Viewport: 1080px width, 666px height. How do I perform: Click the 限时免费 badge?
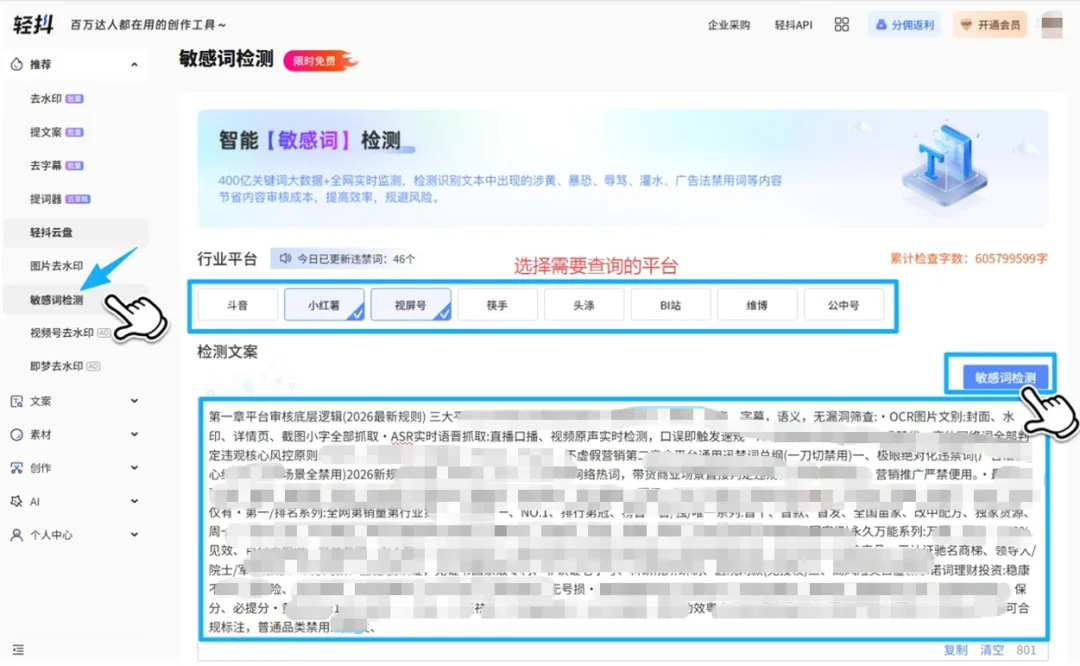click(x=320, y=61)
